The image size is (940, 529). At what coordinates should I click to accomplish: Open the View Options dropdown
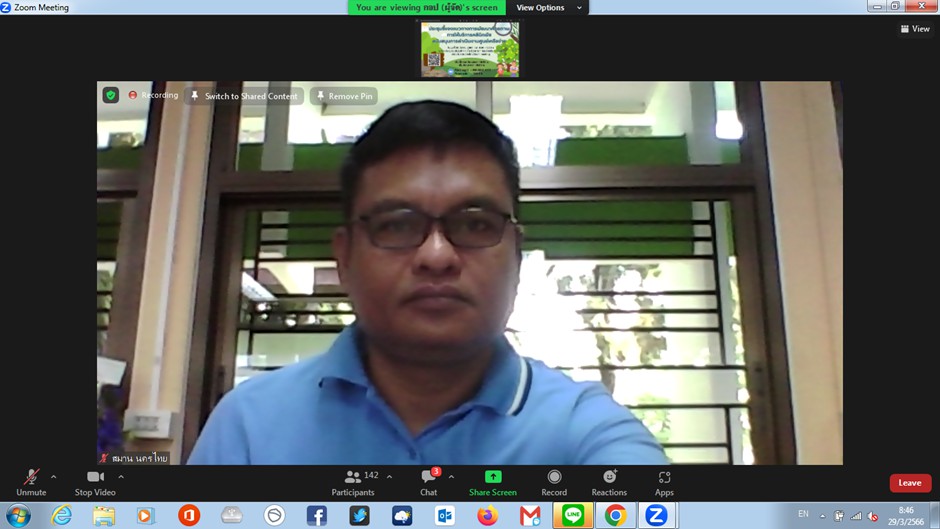tap(548, 8)
